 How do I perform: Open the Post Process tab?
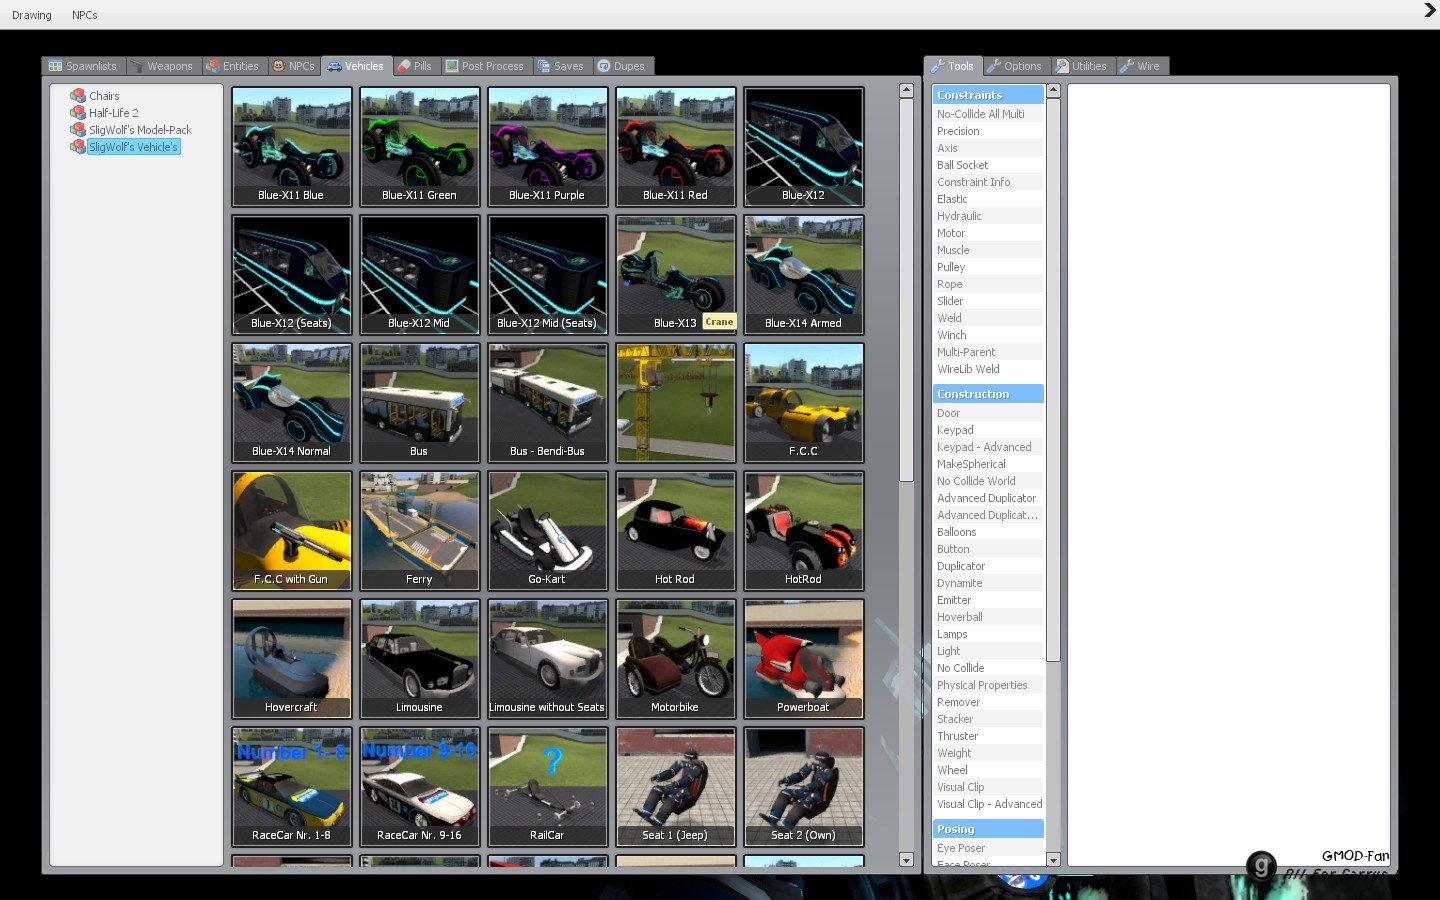pyautogui.click(x=485, y=66)
